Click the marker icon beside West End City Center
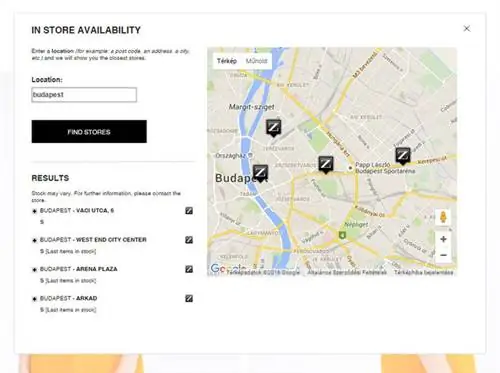 [x=189, y=240]
